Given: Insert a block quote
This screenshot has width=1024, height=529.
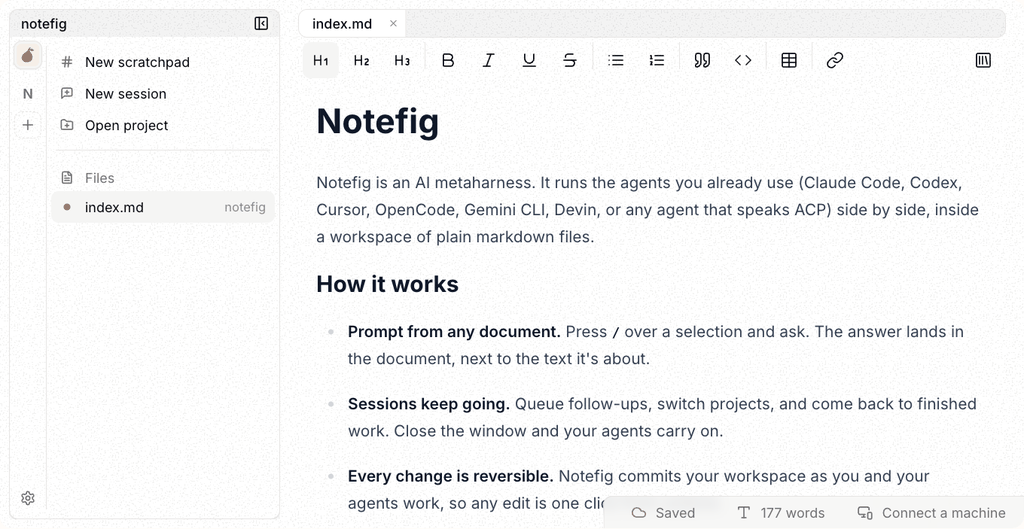Looking at the screenshot, I should pyautogui.click(x=702, y=60).
